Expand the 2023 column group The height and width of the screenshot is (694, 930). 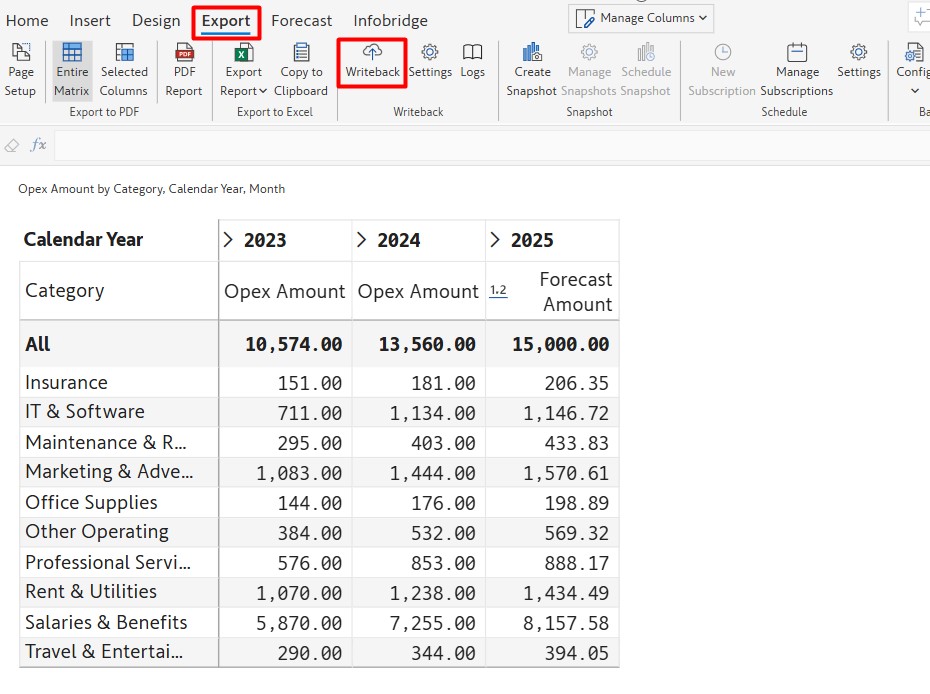228,240
